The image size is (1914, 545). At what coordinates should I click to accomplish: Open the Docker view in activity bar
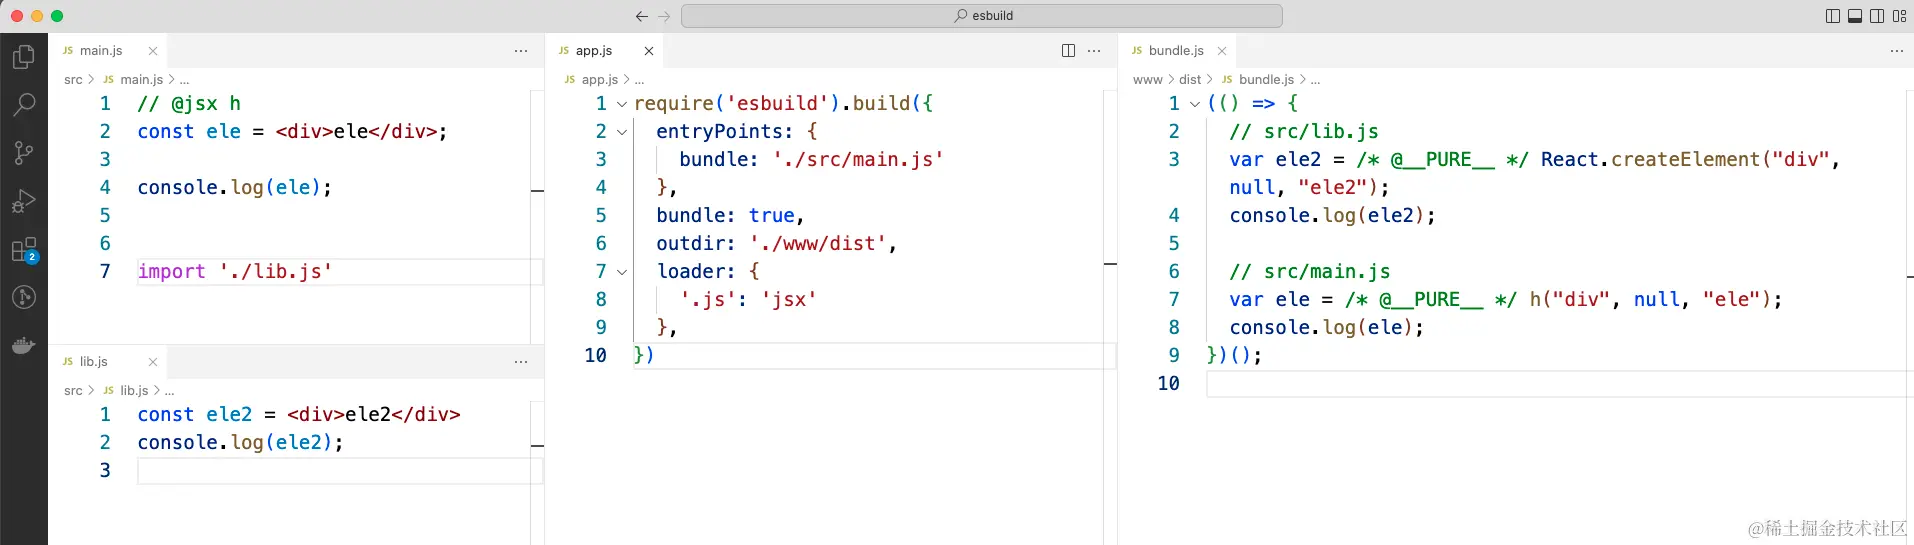(24, 346)
